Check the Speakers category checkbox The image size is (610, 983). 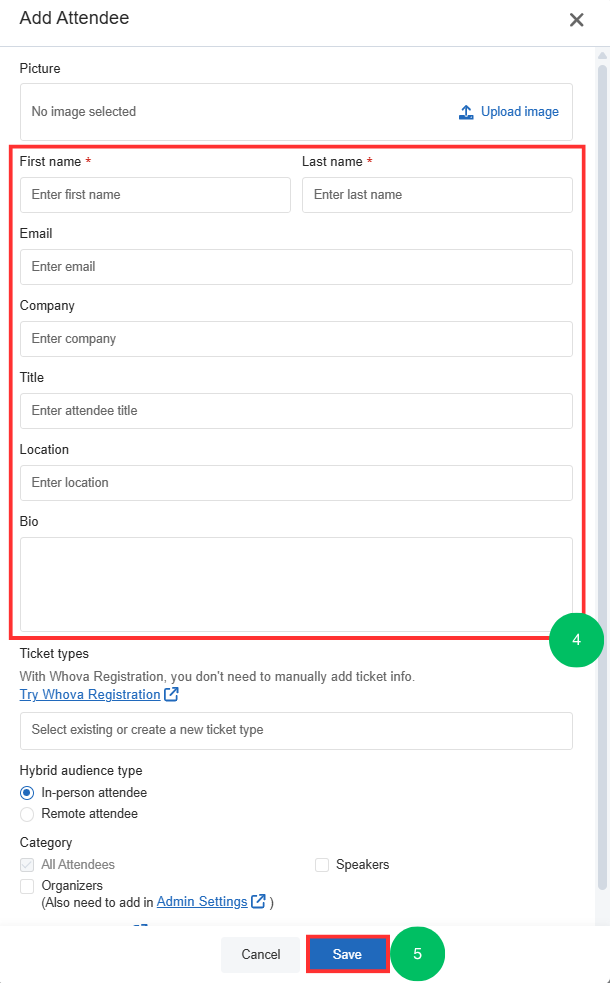[x=322, y=865]
